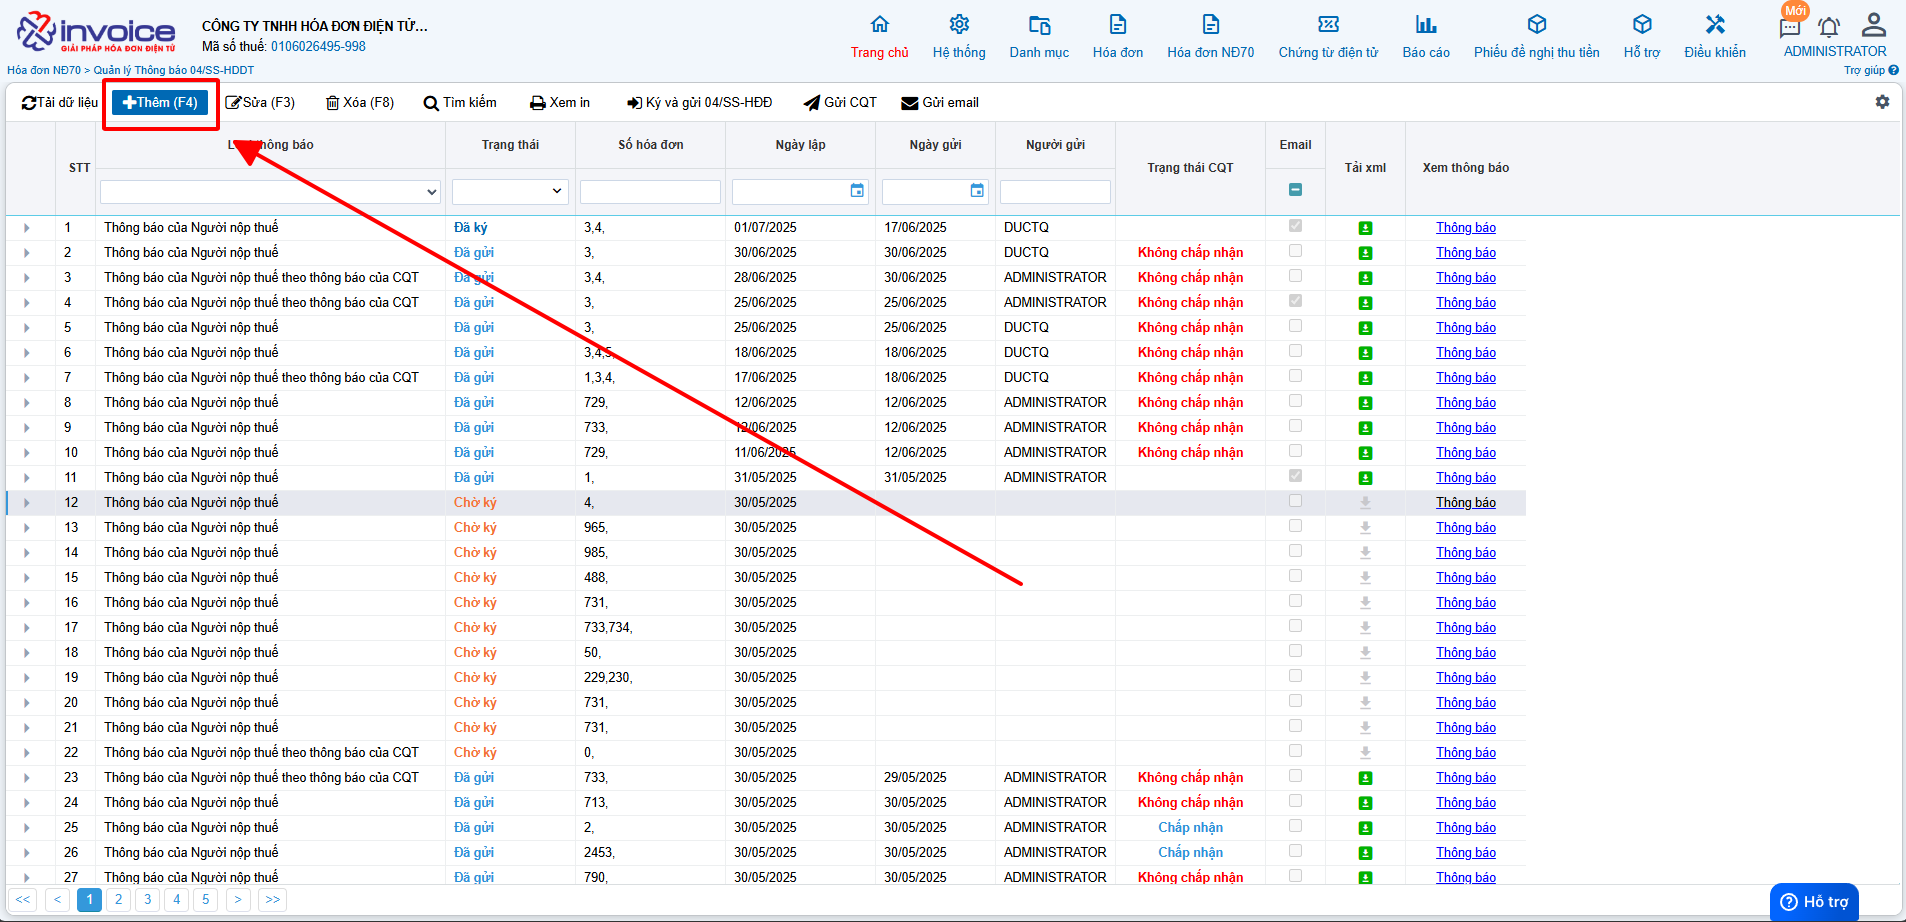The image size is (1906, 922).
Task: Expand row 25 details
Action: 27,828
